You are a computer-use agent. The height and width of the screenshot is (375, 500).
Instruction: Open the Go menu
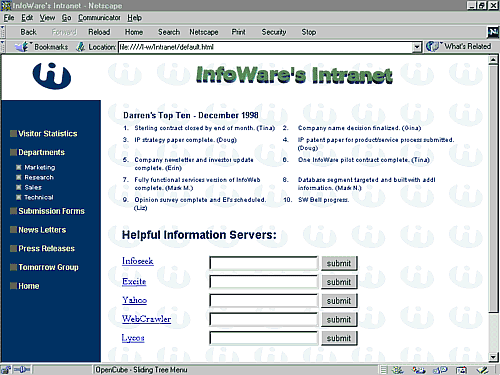[x=66, y=18]
